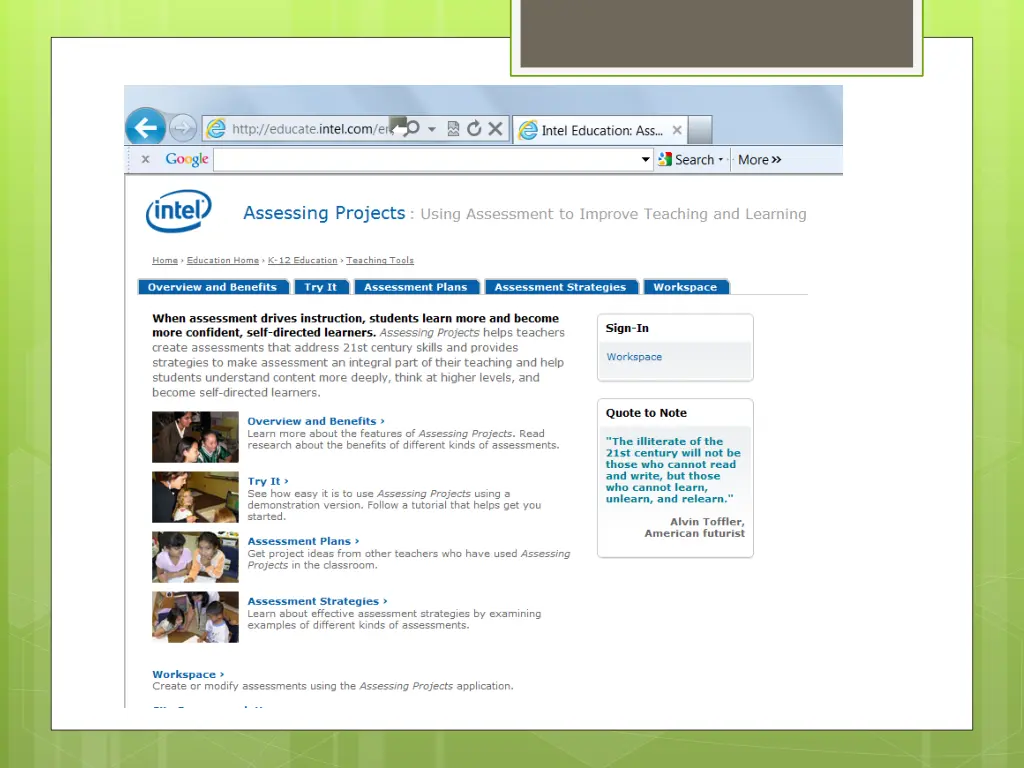Click the http://educate.intel.com address field

(x=311, y=129)
